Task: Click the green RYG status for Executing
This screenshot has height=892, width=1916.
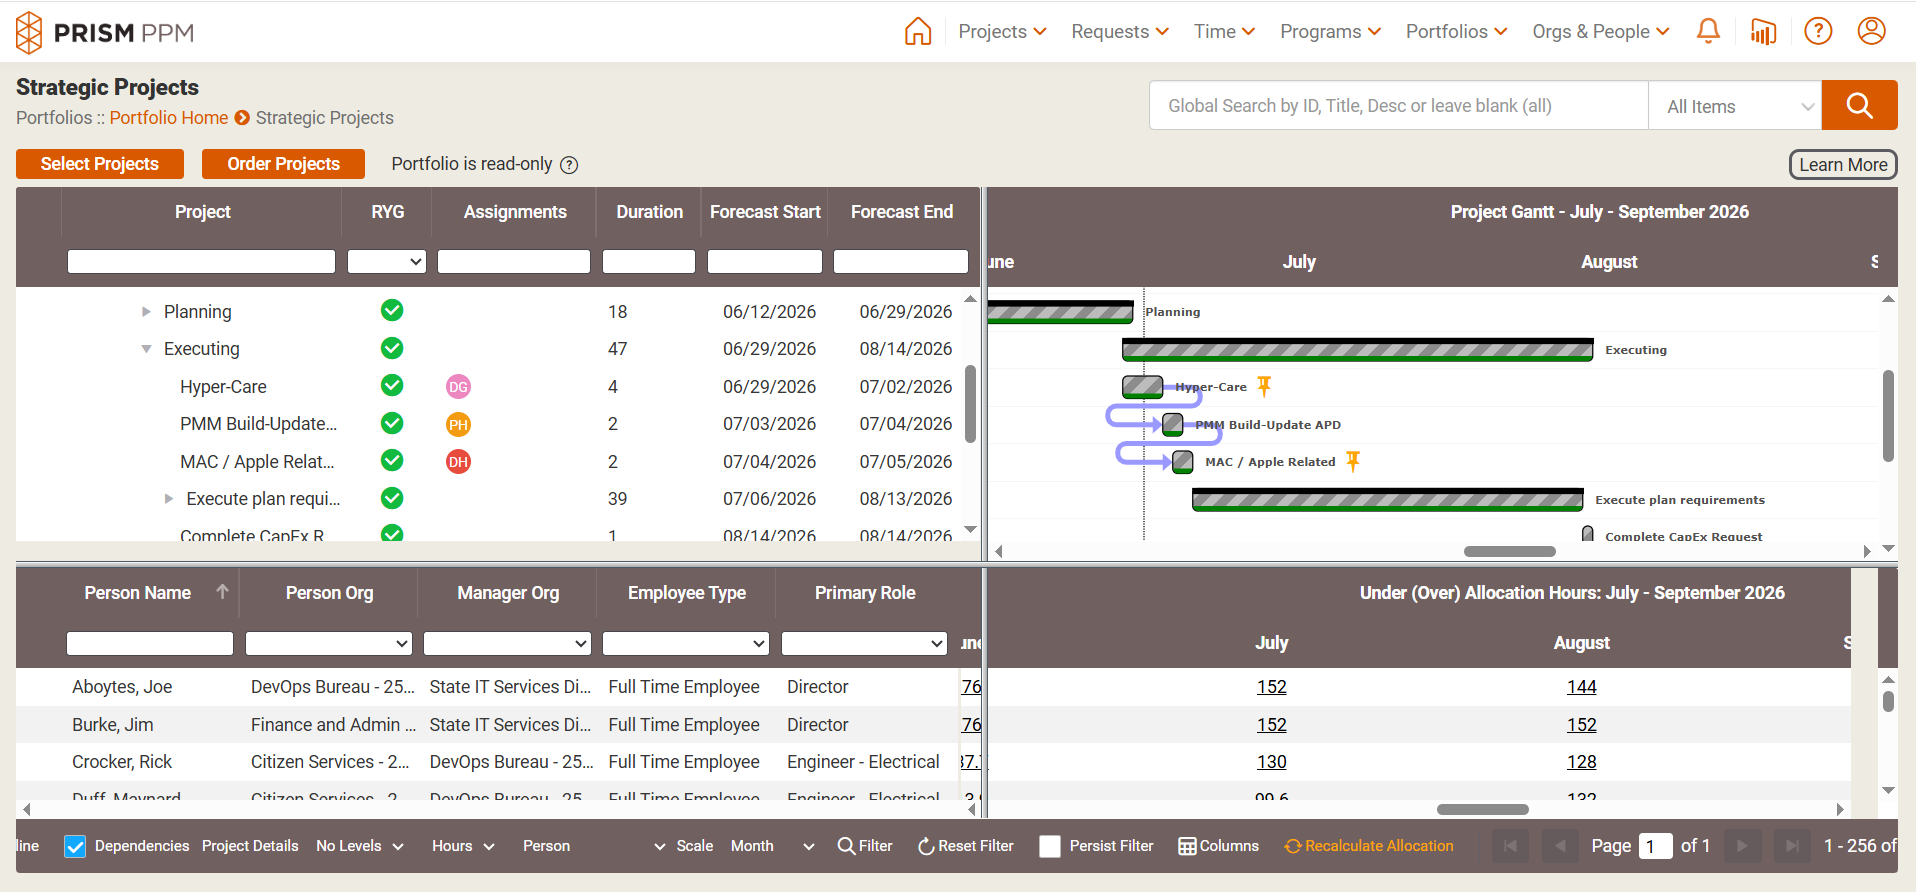Action: tap(392, 348)
